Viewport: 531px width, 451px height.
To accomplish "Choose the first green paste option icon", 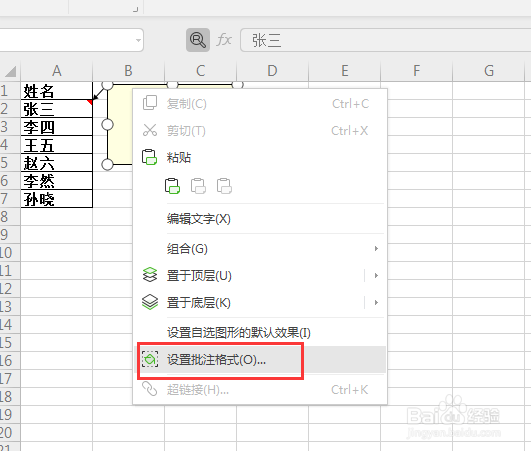I will 172,186.
